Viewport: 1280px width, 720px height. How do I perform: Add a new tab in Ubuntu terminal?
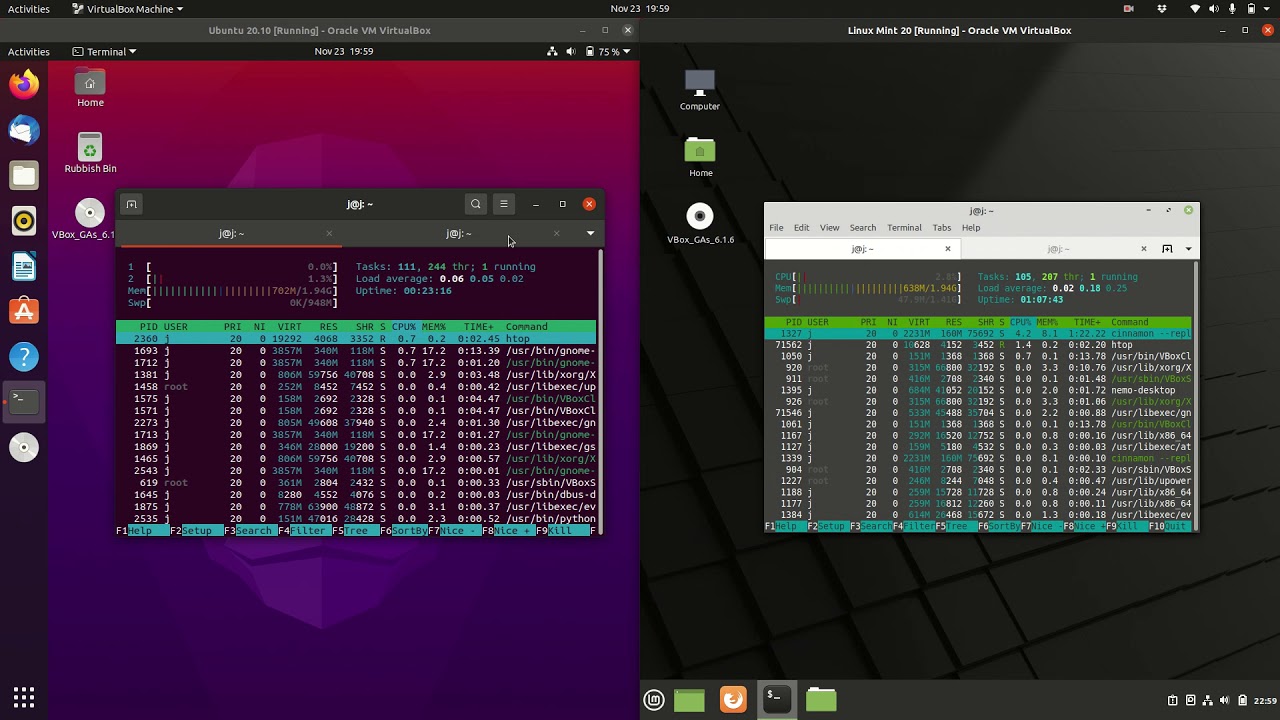[x=131, y=204]
